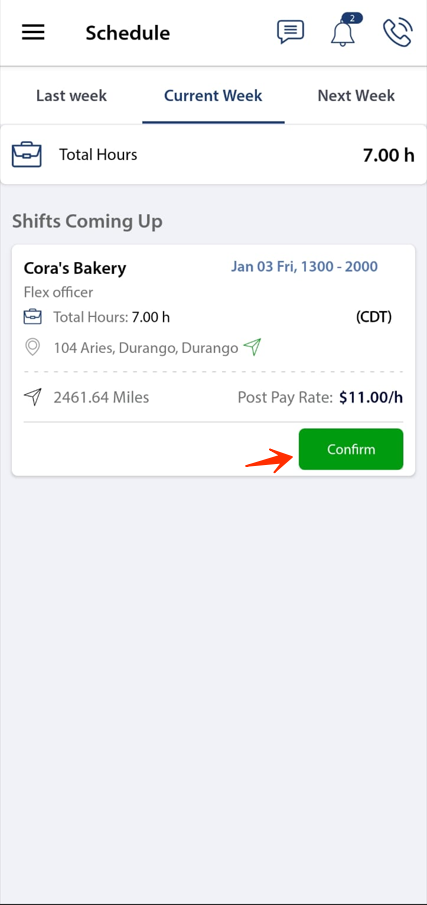Screen dimensions: 427x905
Task: Tap the small briefcase in shift card
Action: tap(33, 317)
